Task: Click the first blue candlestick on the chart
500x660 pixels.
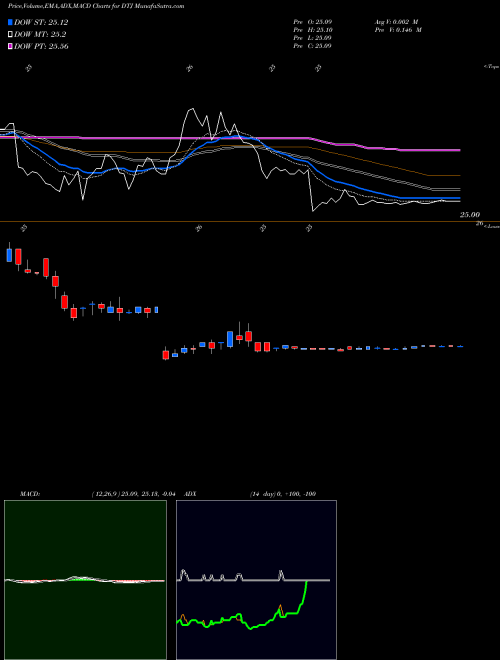Action: pos(9,255)
